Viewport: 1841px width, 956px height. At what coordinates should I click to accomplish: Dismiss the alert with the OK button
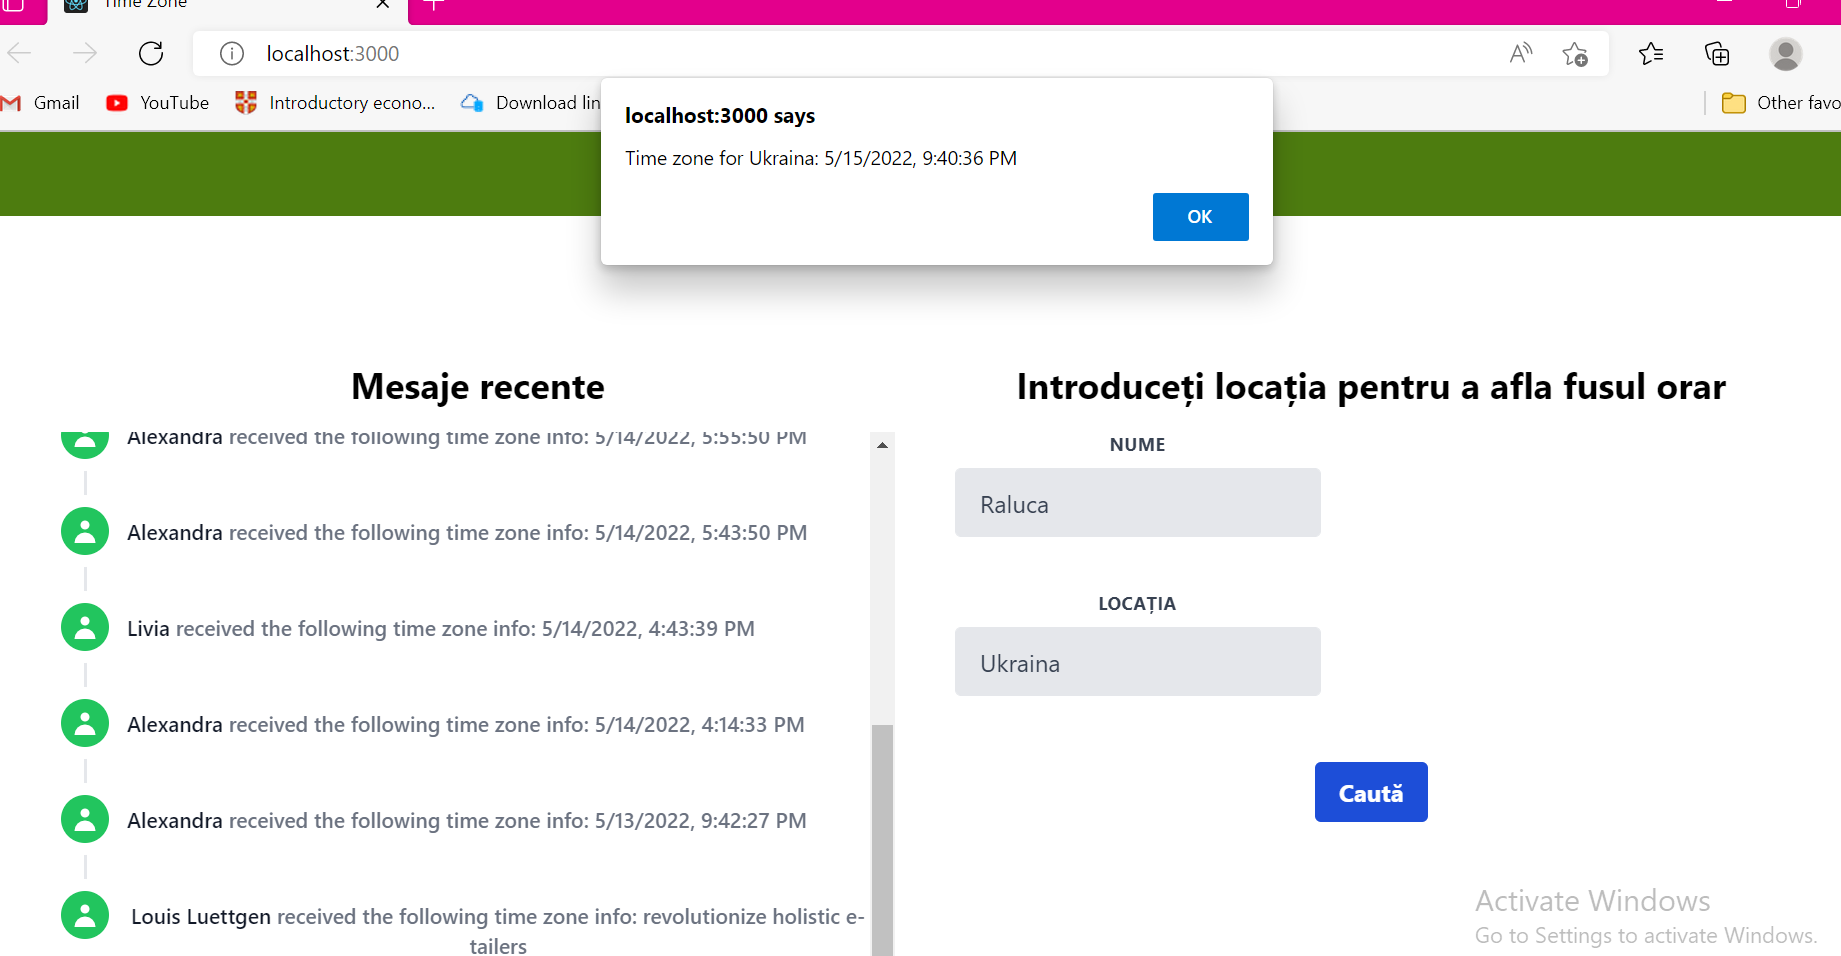coord(1200,216)
